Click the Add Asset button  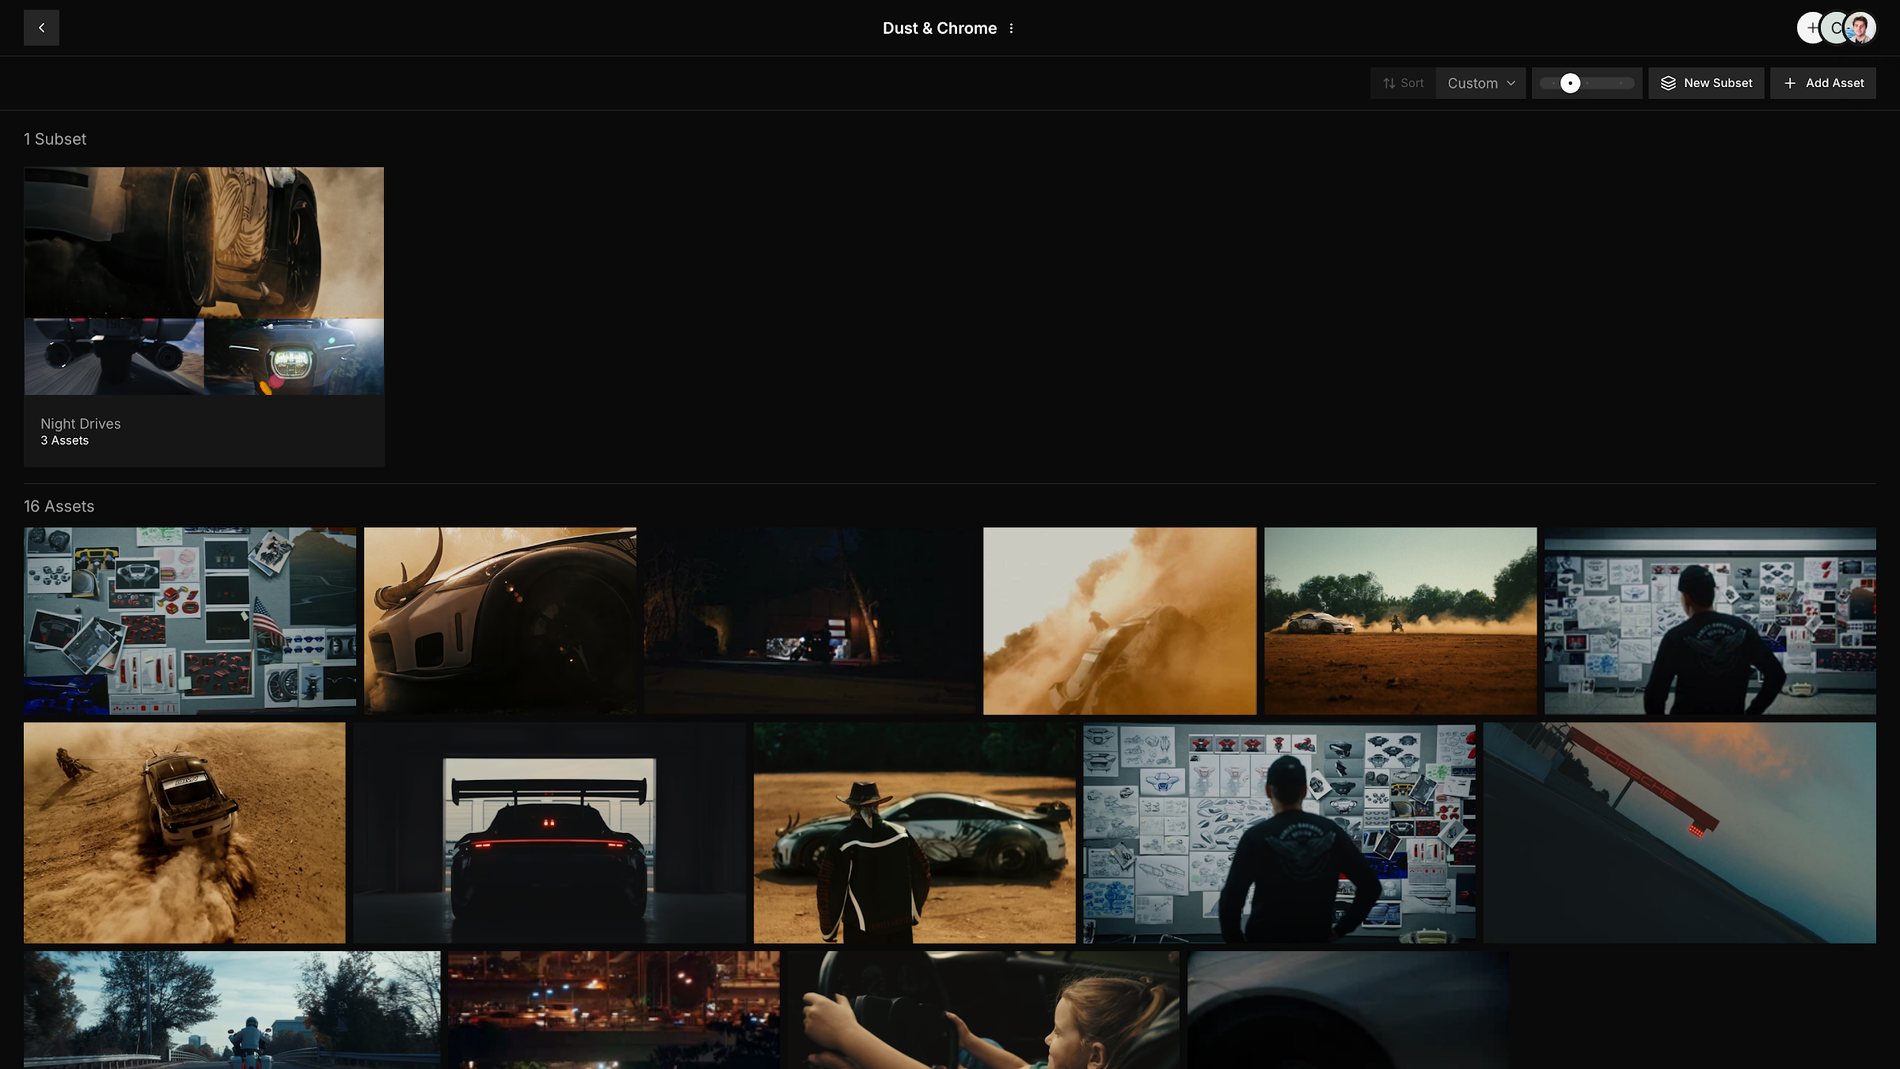(1823, 83)
